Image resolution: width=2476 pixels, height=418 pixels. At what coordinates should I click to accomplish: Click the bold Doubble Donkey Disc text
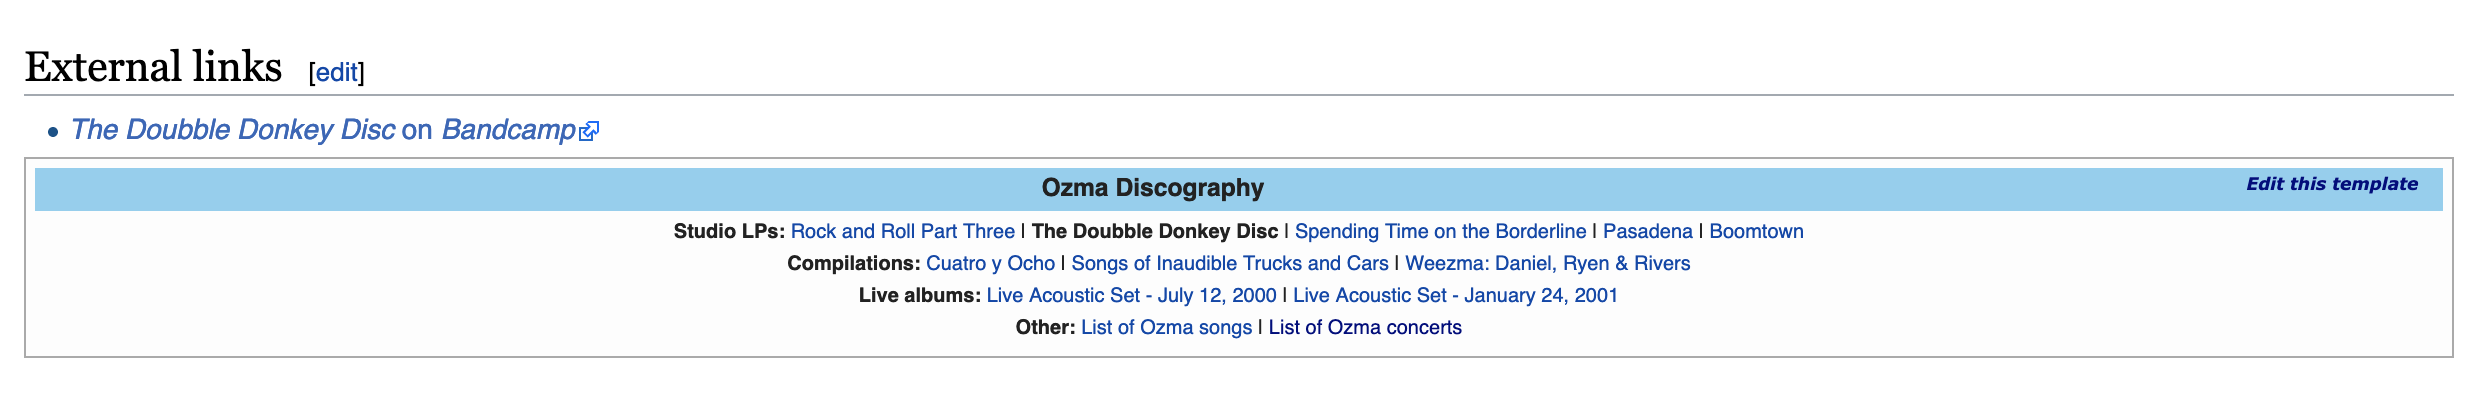1154,231
